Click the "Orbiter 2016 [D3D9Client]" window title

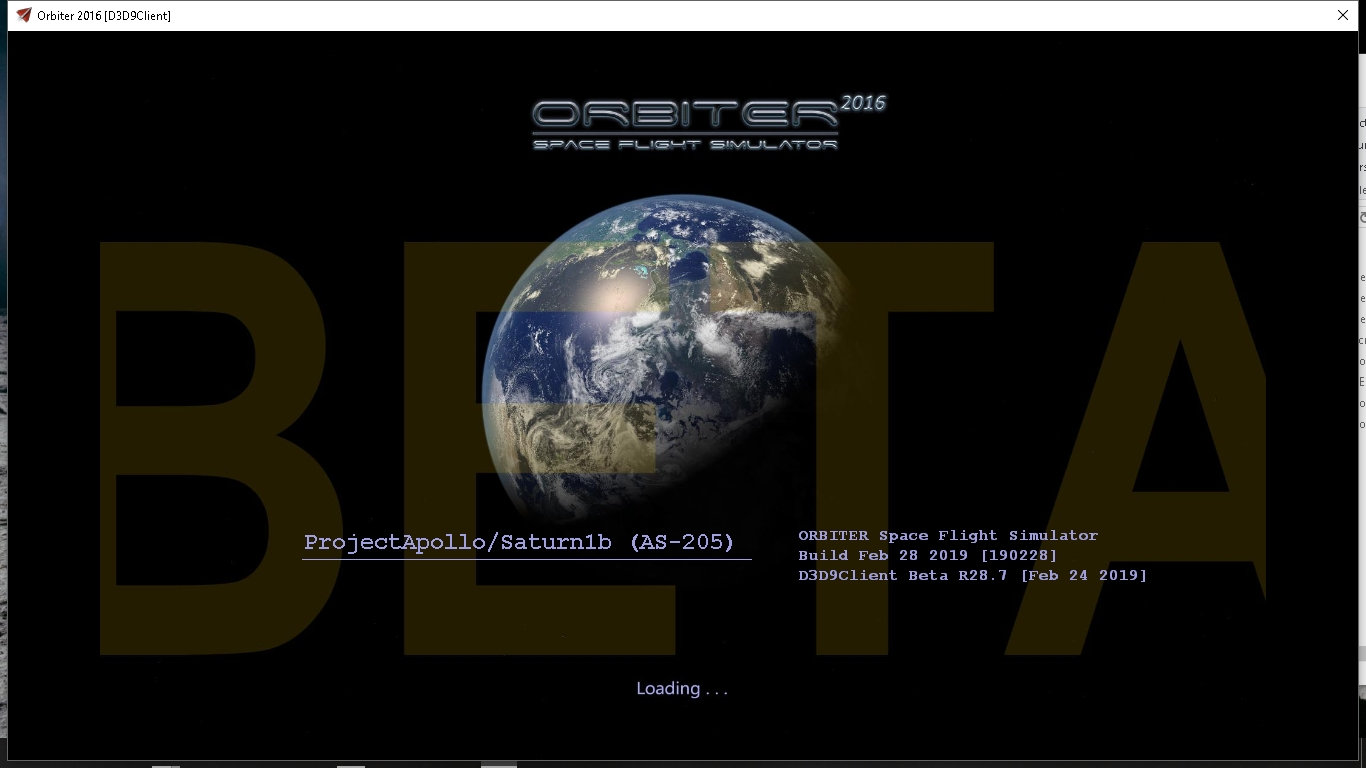pyautogui.click(x=104, y=16)
